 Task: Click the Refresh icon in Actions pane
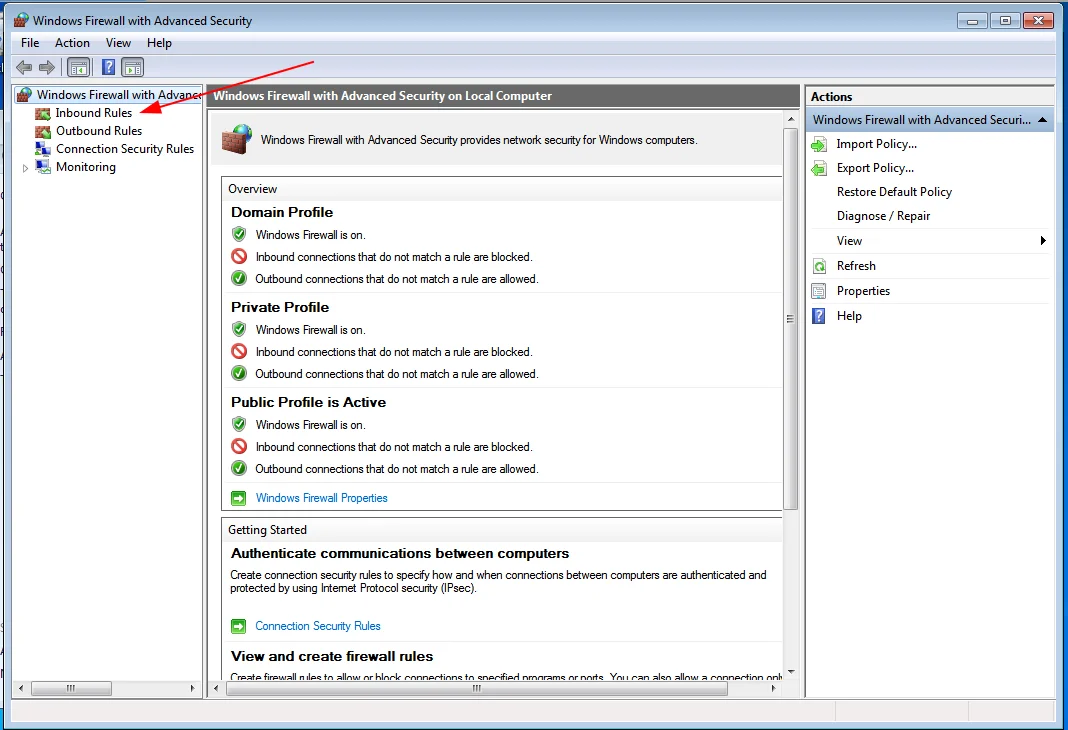click(819, 266)
